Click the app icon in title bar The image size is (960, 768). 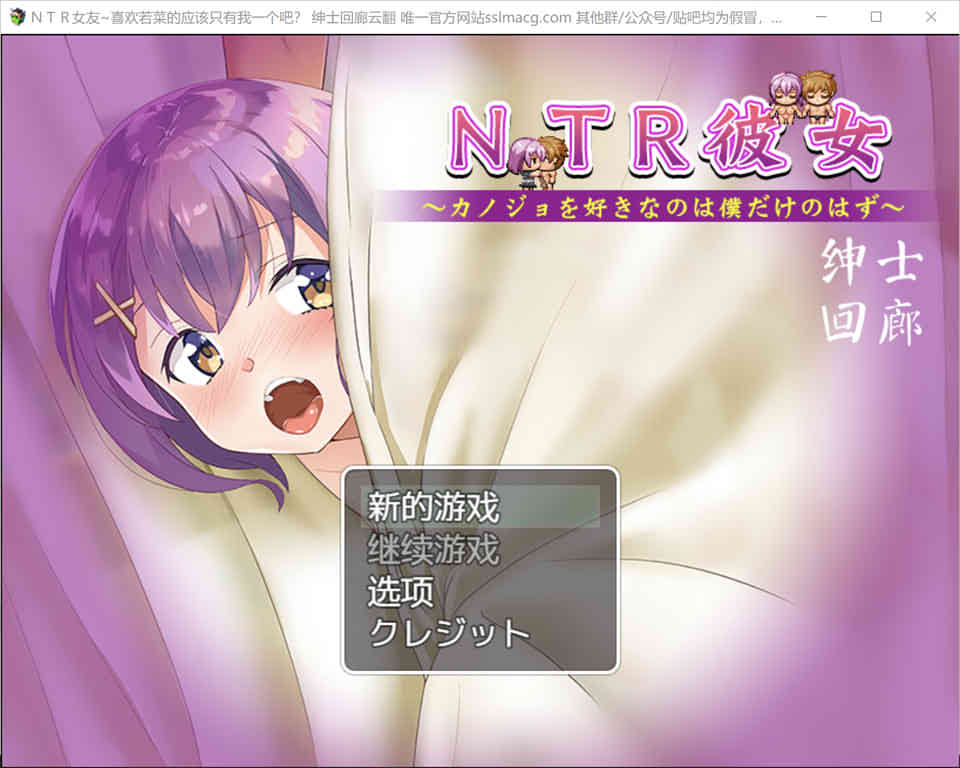[x=17, y=17]
